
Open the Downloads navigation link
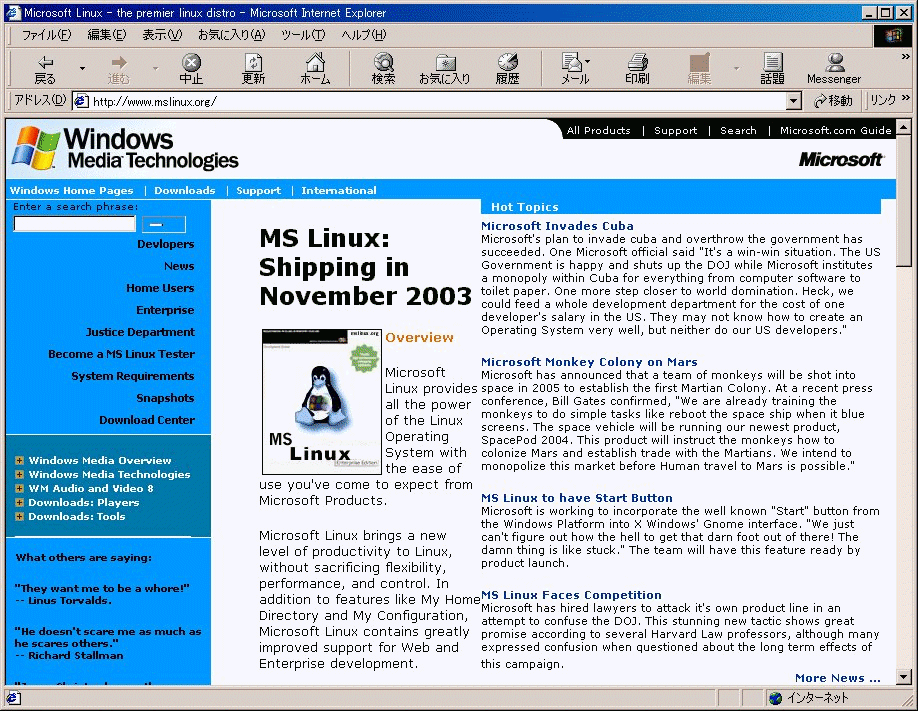point(185,190)
